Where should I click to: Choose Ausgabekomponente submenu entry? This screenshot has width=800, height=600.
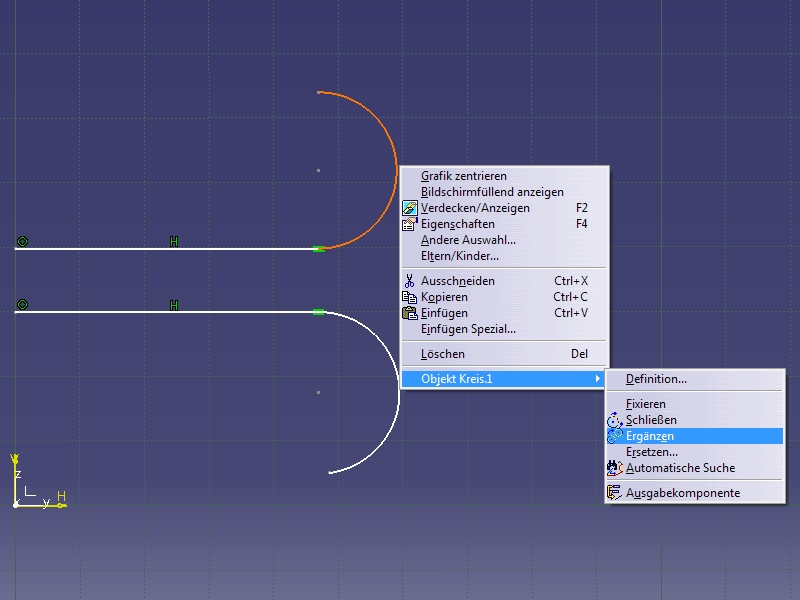695,493
